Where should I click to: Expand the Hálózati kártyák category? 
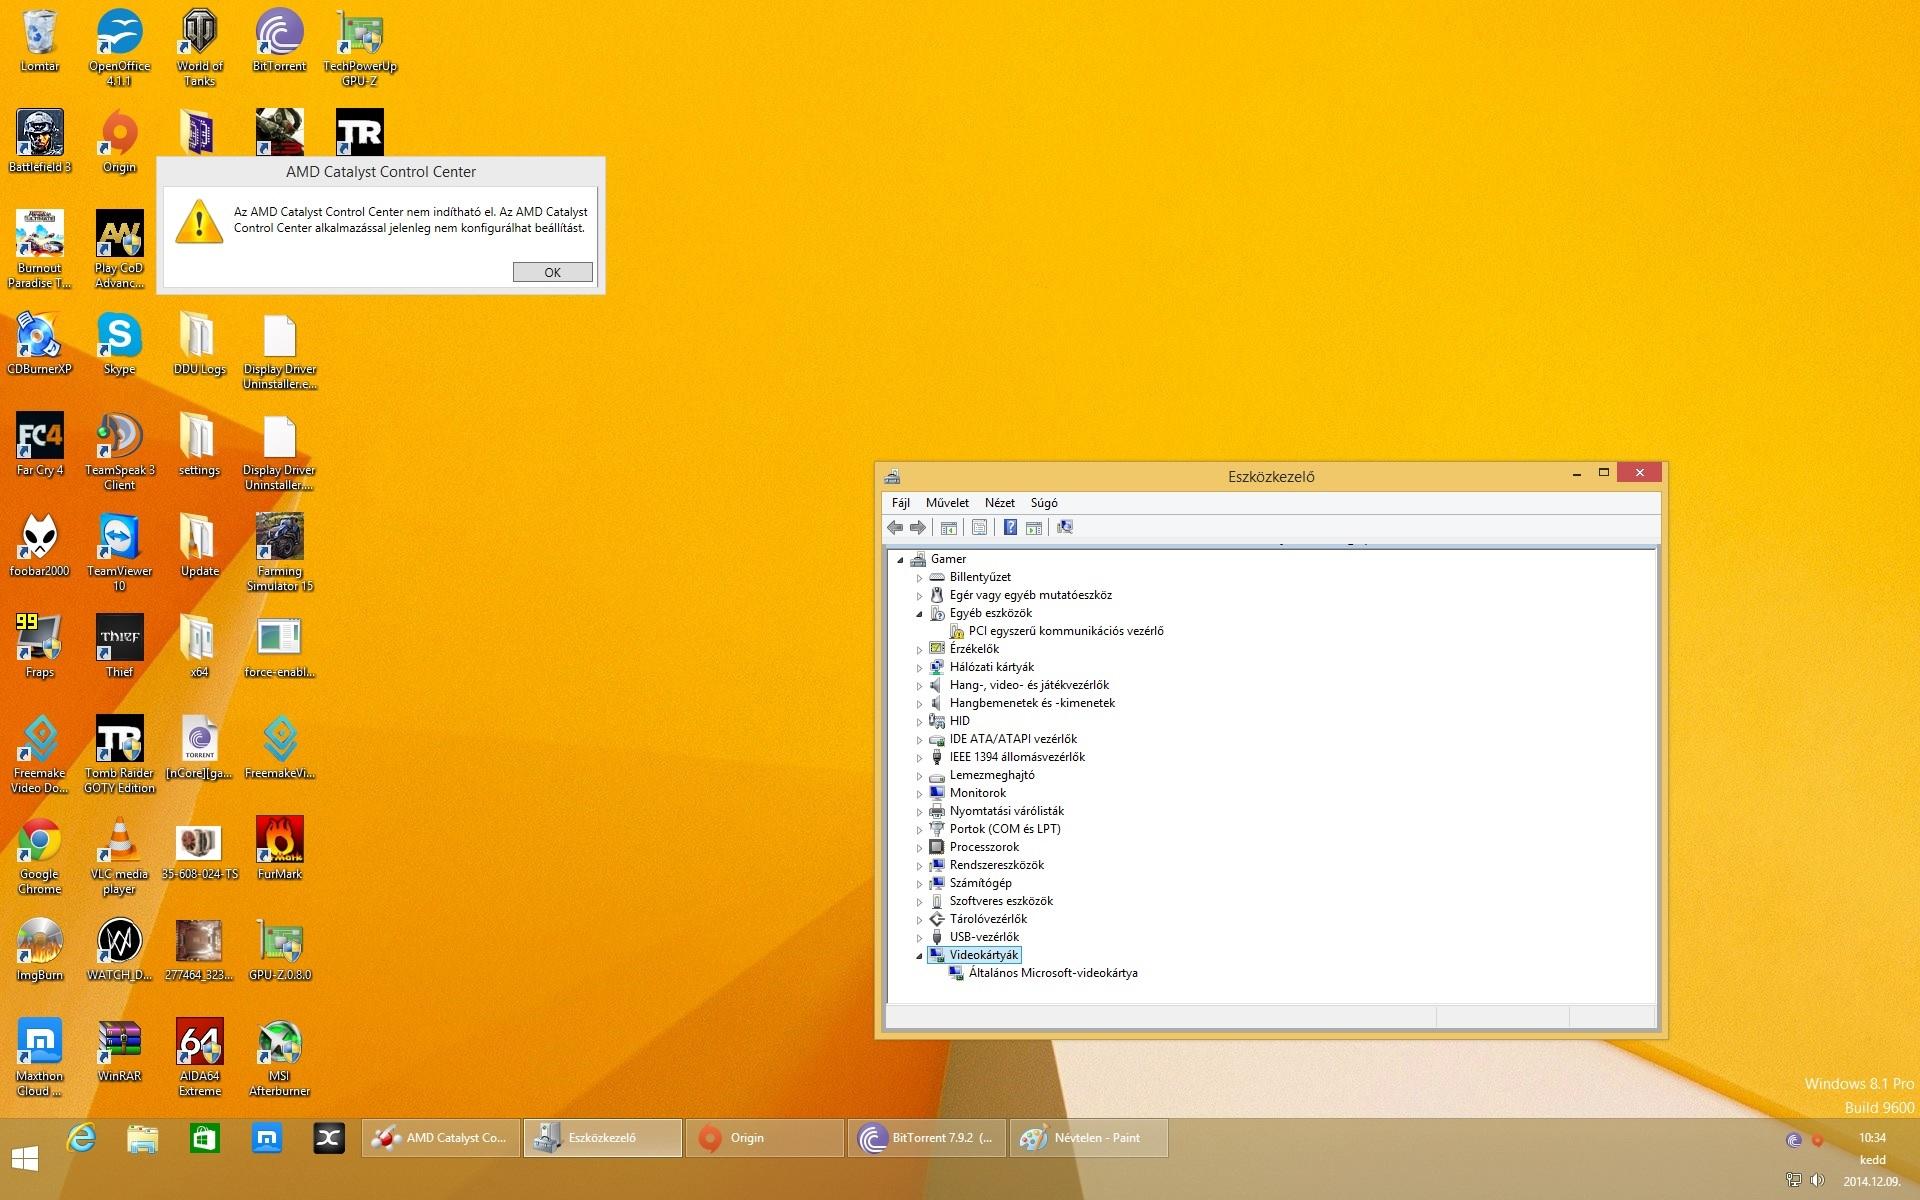919,668
